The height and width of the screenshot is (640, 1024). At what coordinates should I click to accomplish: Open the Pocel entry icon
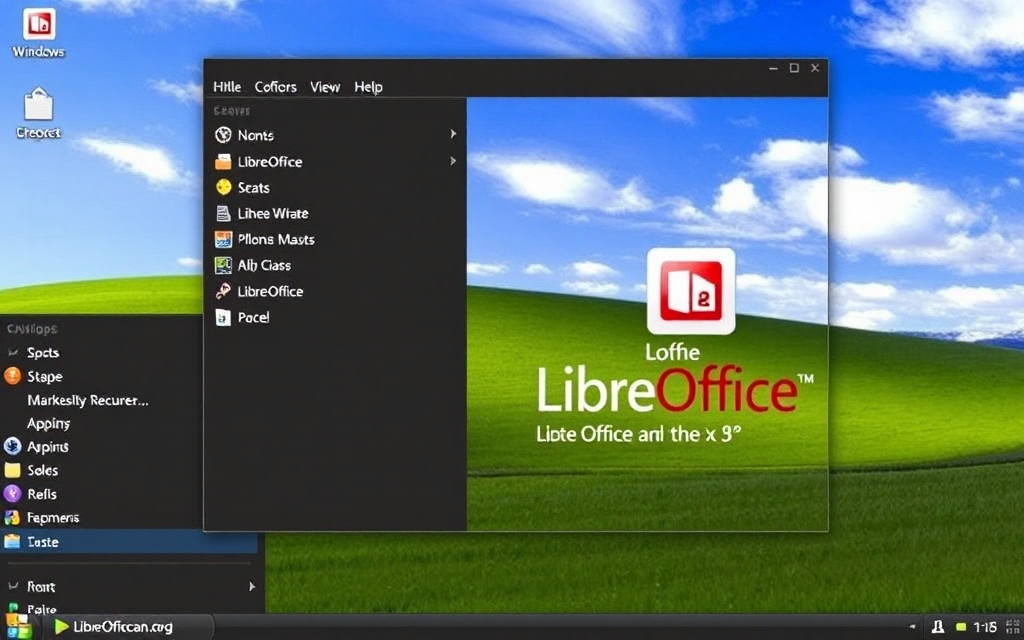coord(223,317)
